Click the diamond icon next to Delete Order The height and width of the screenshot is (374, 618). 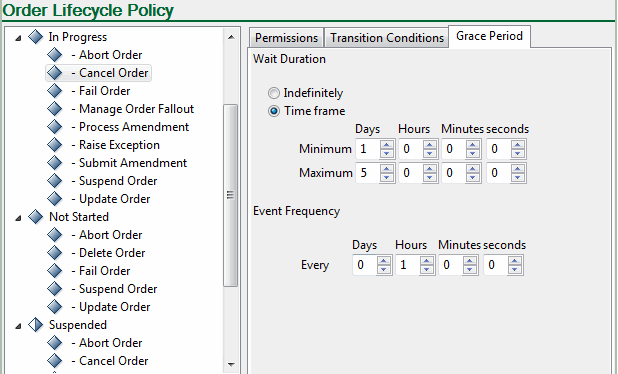54,253
